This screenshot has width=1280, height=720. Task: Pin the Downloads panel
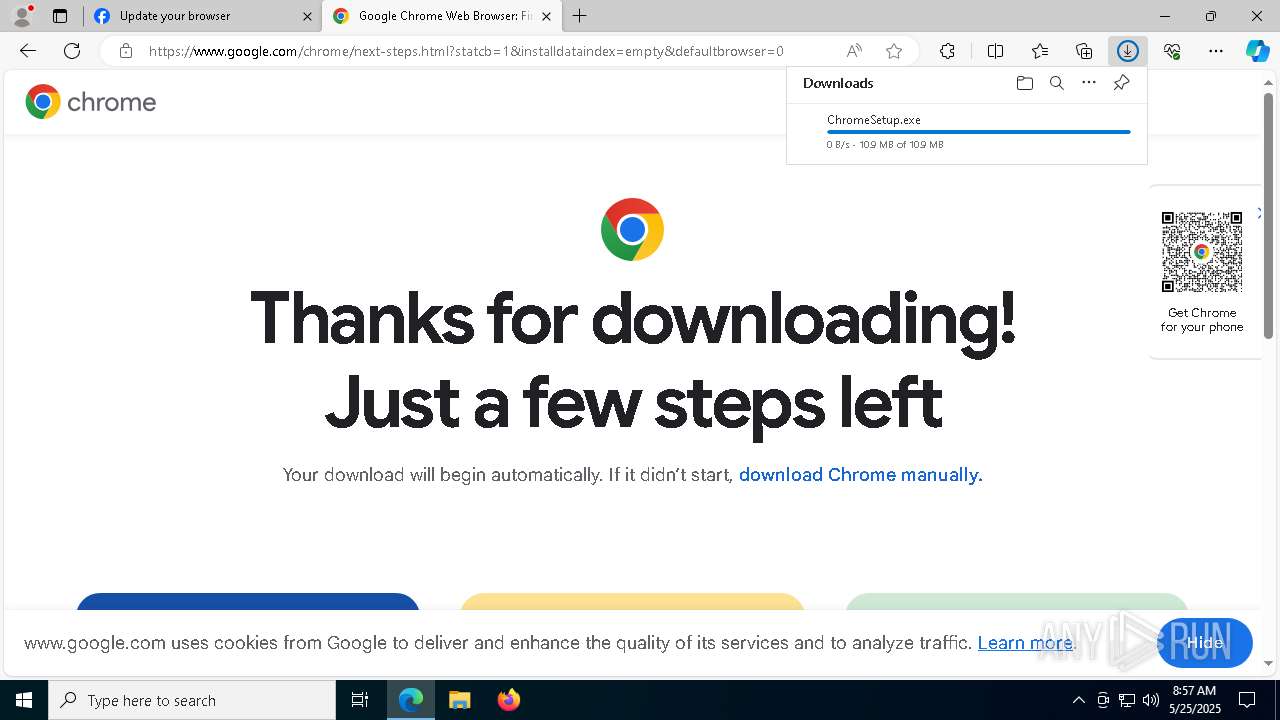[1121, 83]
